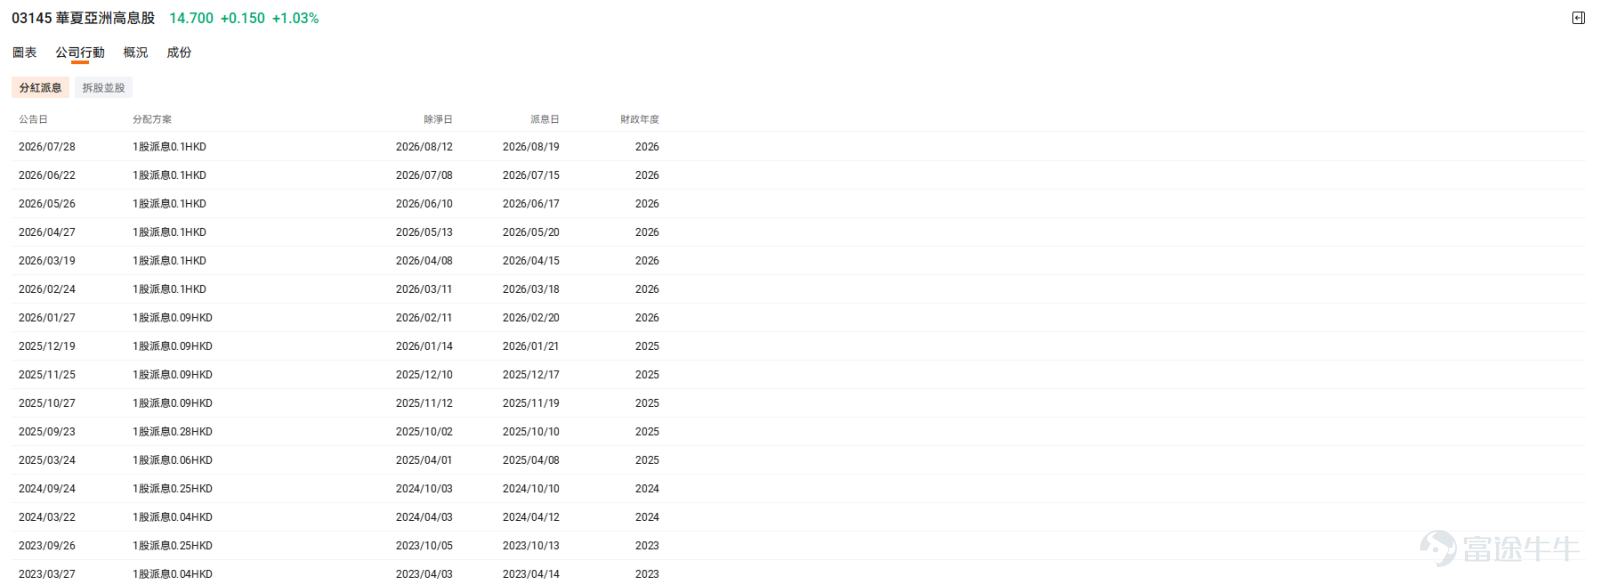Screen dimensions: 1600x585
Task: Click payment date 2026/06/17
Action: coord(531,204)
